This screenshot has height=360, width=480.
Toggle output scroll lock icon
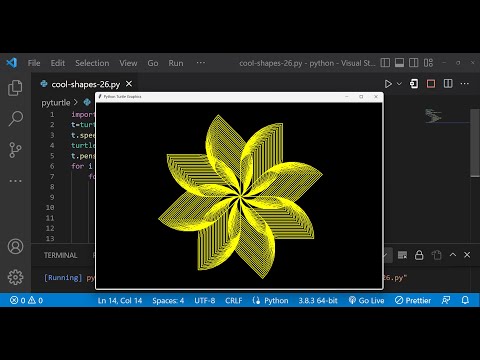click(419, 255)
